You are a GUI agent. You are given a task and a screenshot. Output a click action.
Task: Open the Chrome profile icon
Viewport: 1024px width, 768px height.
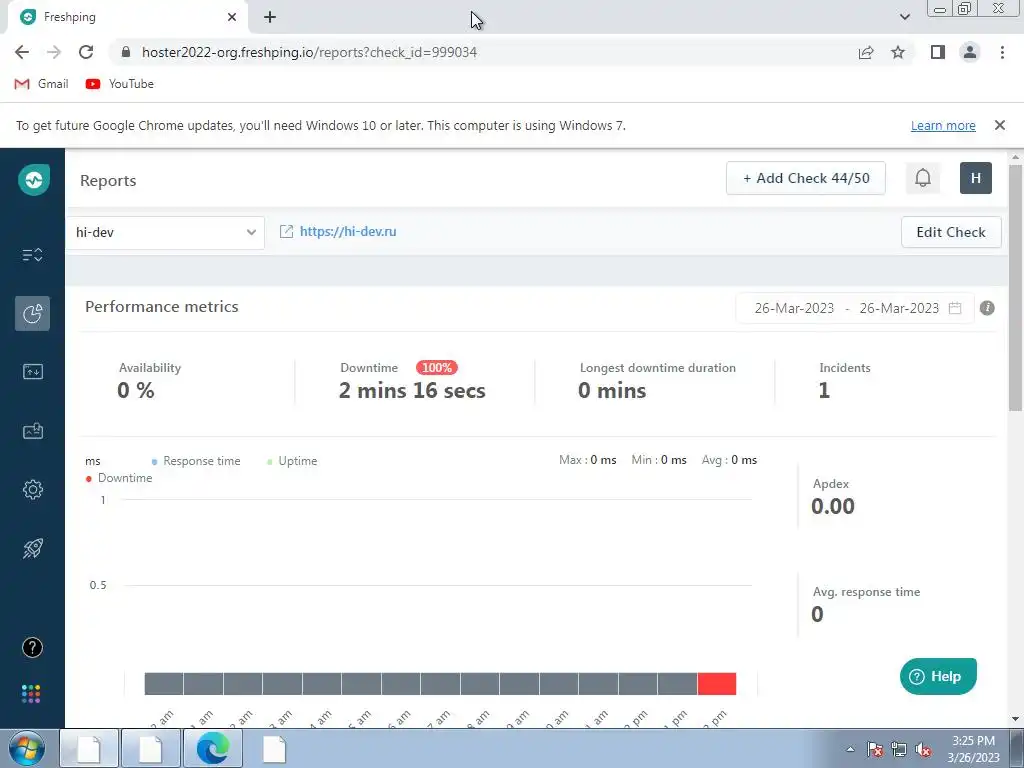tap(970, 52)
